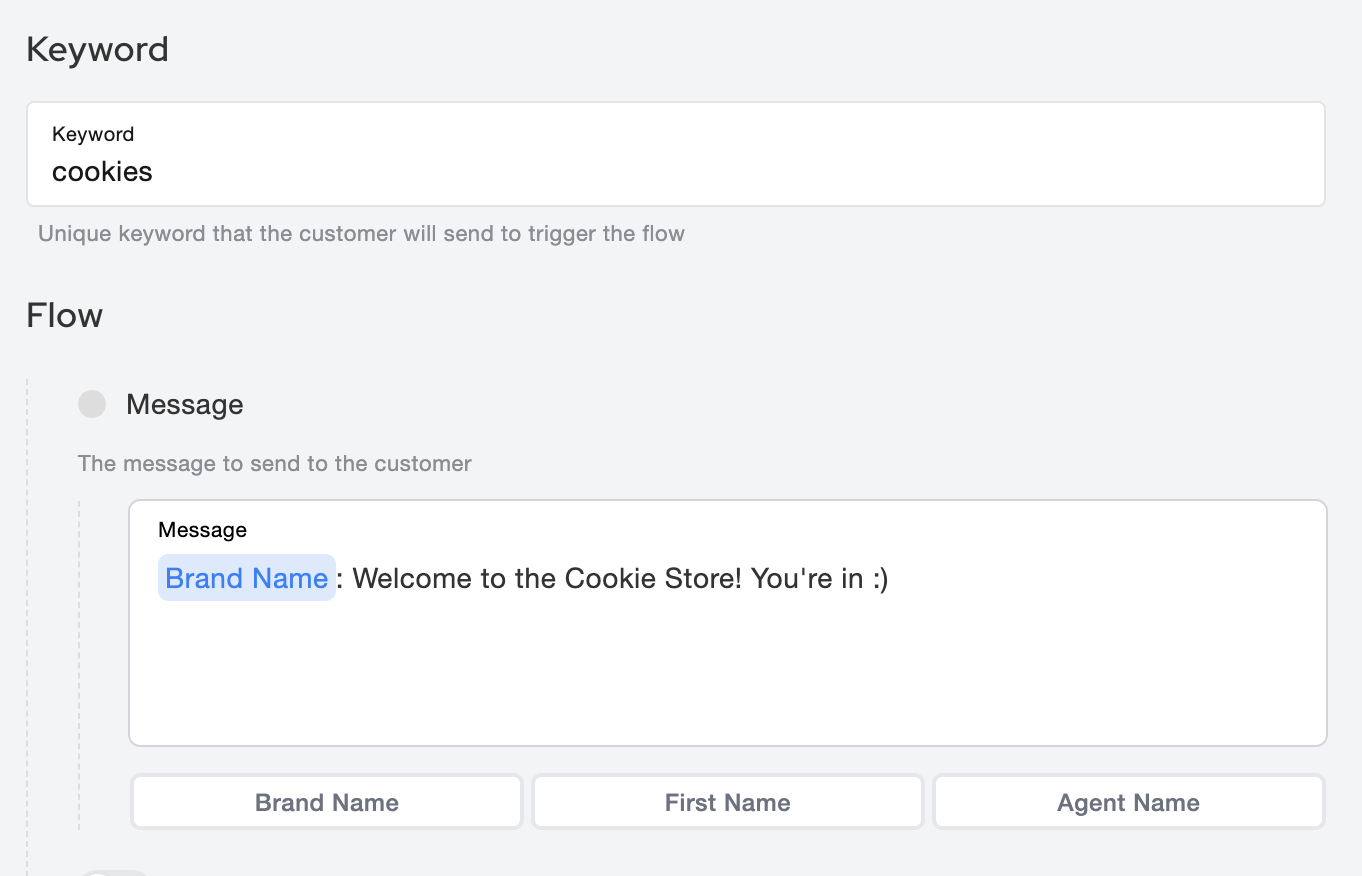The height and width of the screenshot is (876, 1362).
Task: Toggle the partially visible switch below message
Action: pyautogui.click(x=114, y=872)
